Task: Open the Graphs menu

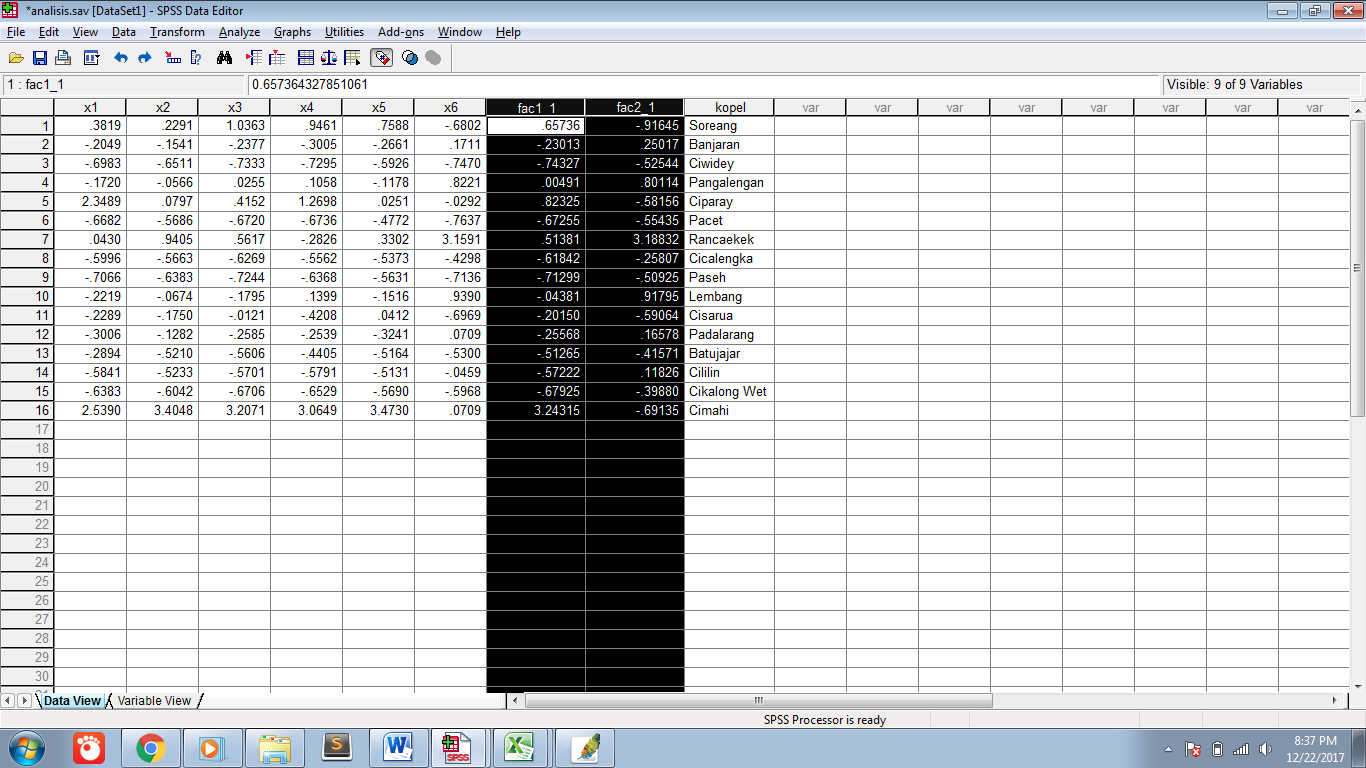Action: [292, 31]
